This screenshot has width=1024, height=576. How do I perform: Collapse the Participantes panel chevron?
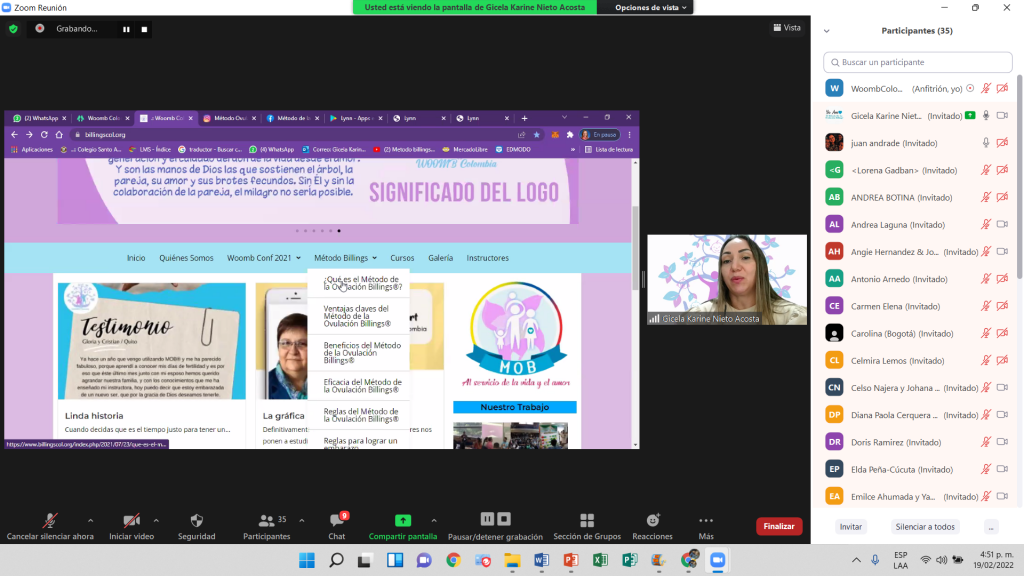pyautogui.click(x=827, y=31)
